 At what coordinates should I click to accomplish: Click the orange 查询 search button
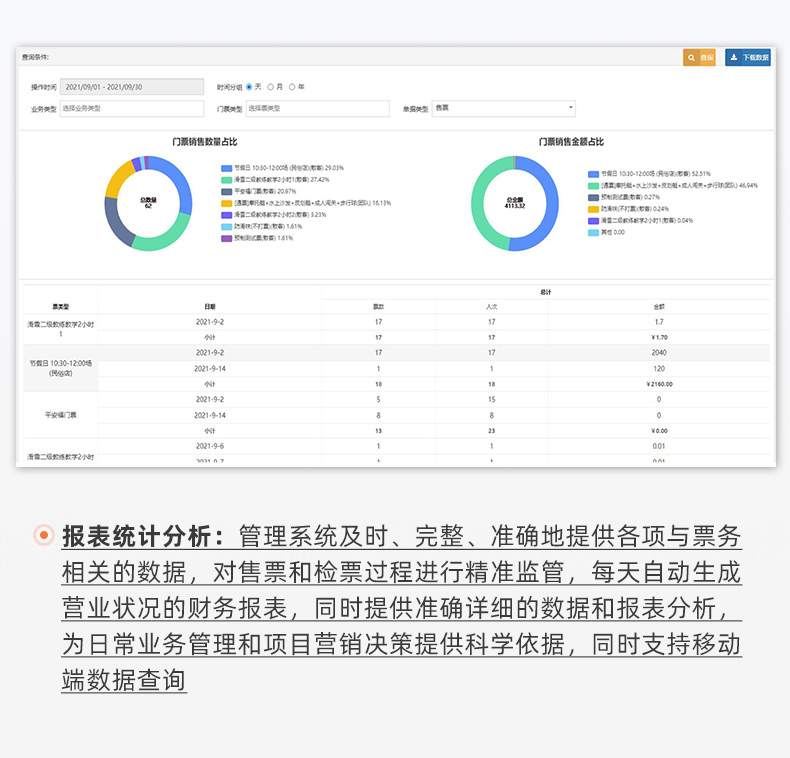click(x=699, y=58)
